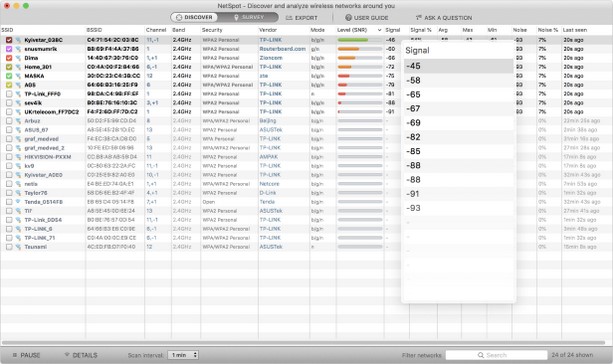Click the Zioncom vendor link
Viewport: 613px width, 364px height.
point(271,58)
